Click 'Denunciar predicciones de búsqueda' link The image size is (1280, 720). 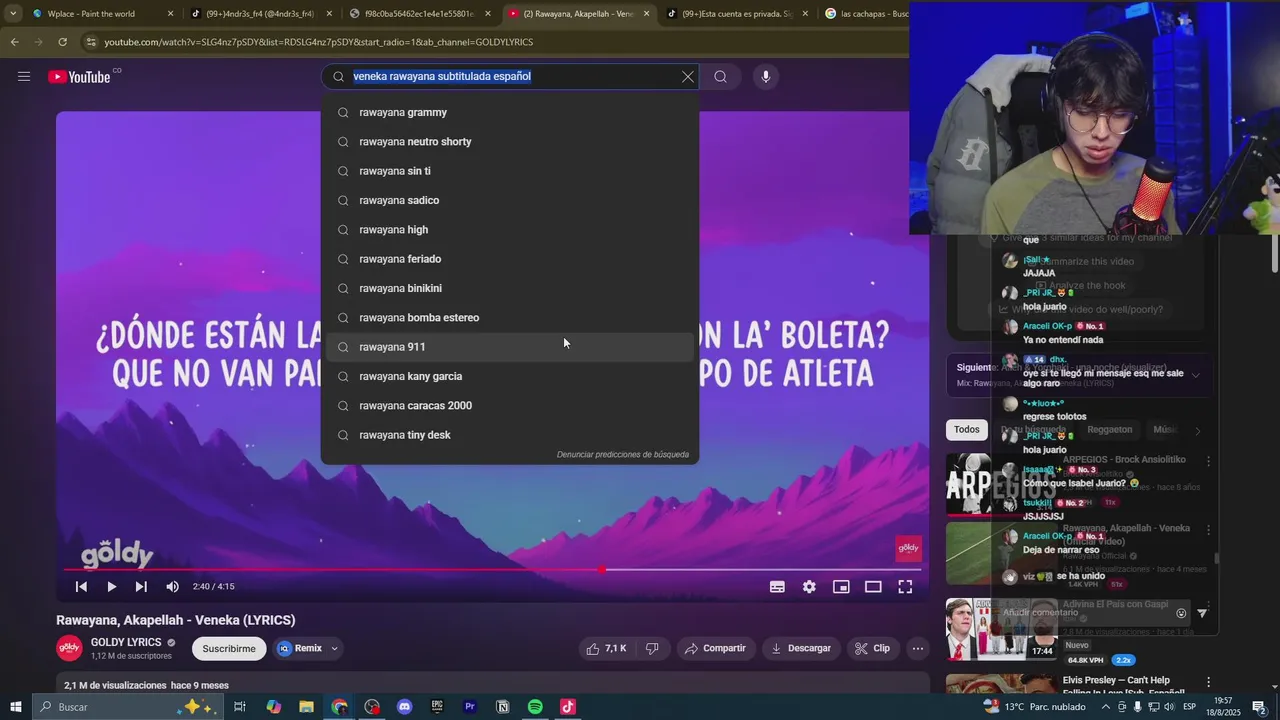(x=622, y=454)
